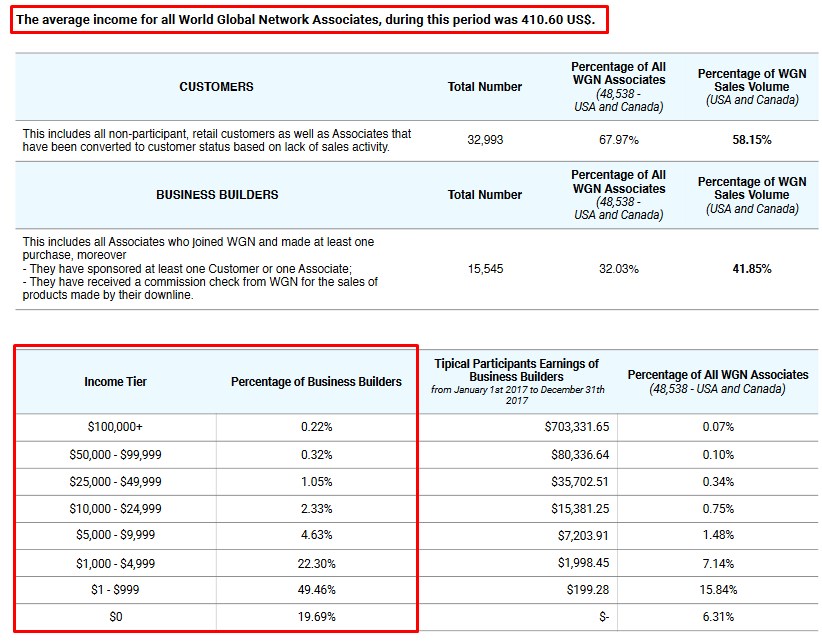Select the $5,000 - $9,999 tier
Image resolution: width=822 pixels, height=641 pixels.
pos(115,535)
